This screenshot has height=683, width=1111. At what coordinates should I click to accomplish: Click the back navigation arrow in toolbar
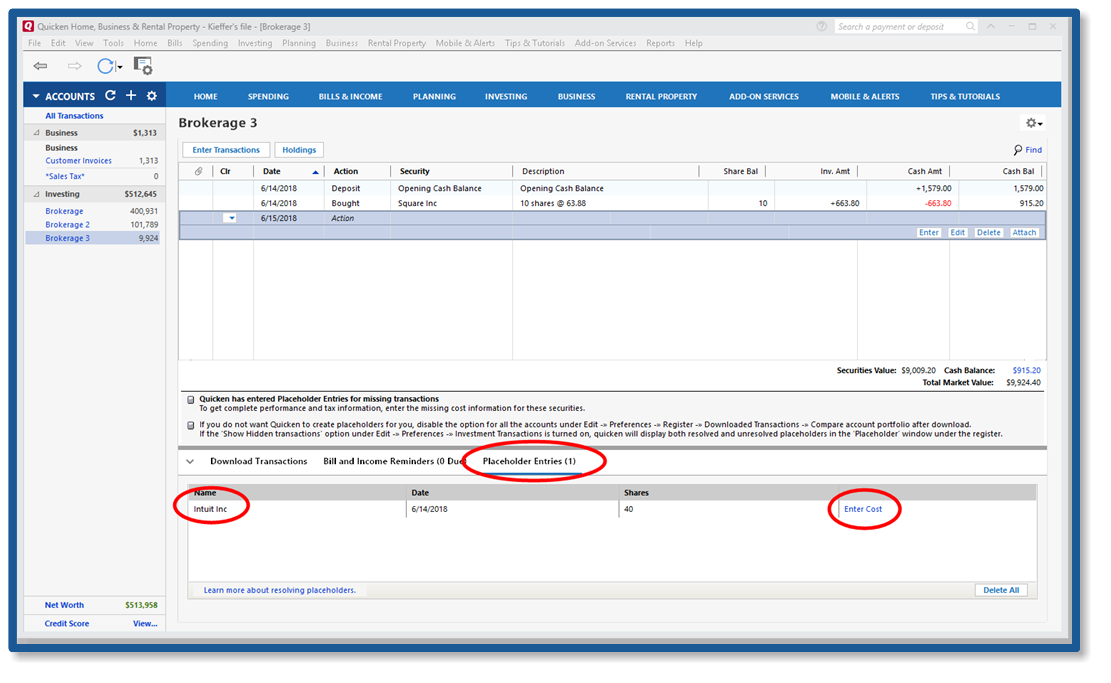(40, 66)
